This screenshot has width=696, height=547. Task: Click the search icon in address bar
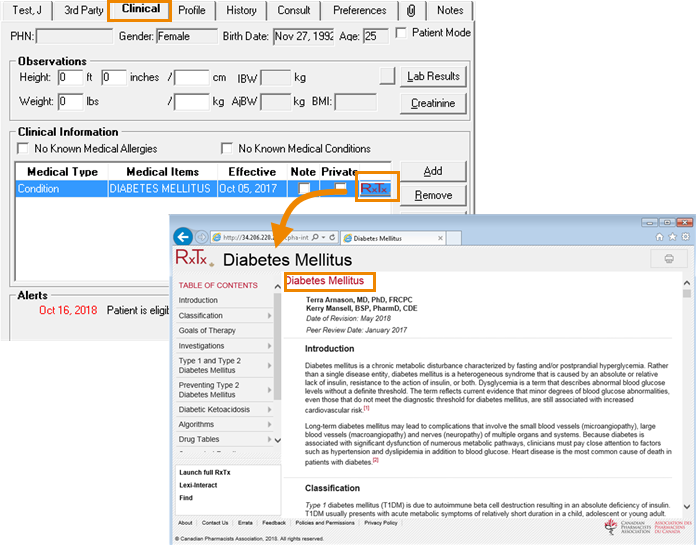315,238
